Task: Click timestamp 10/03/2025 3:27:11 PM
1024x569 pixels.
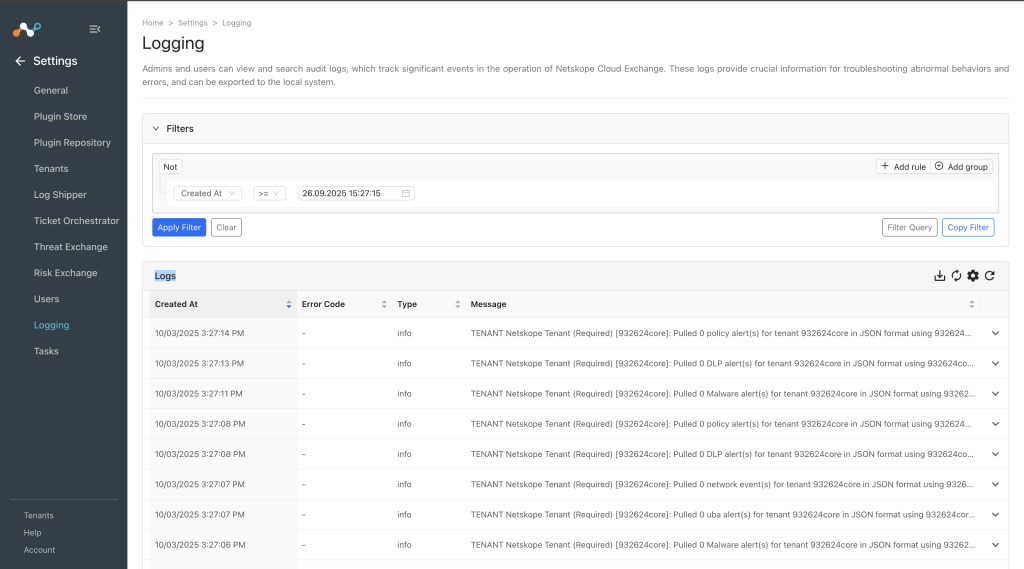Action: point(199,394)
